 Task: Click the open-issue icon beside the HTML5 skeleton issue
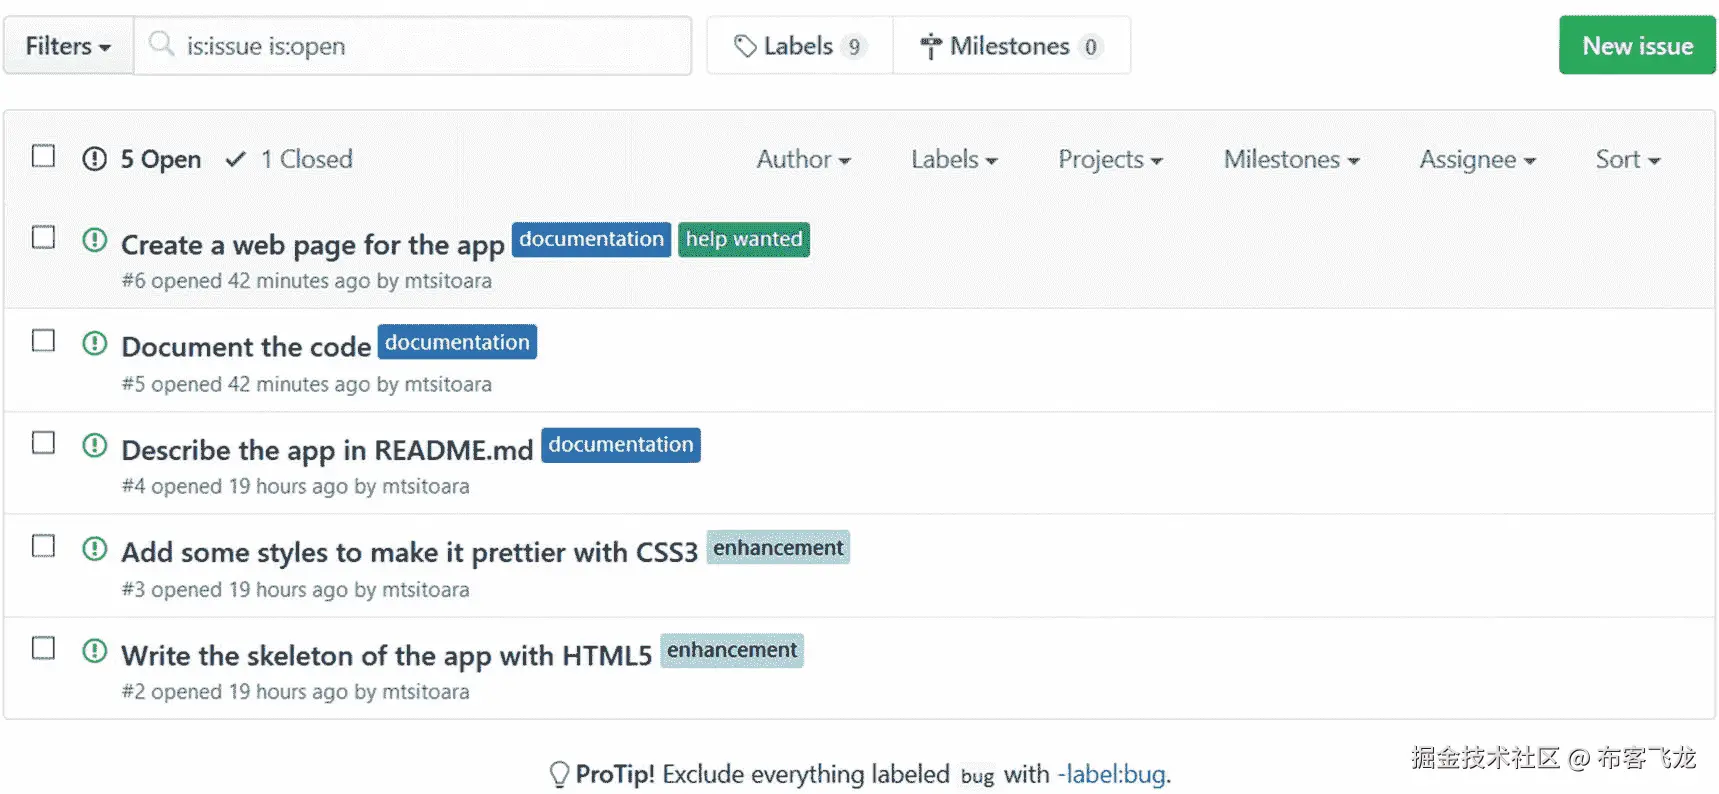point(94,651)
